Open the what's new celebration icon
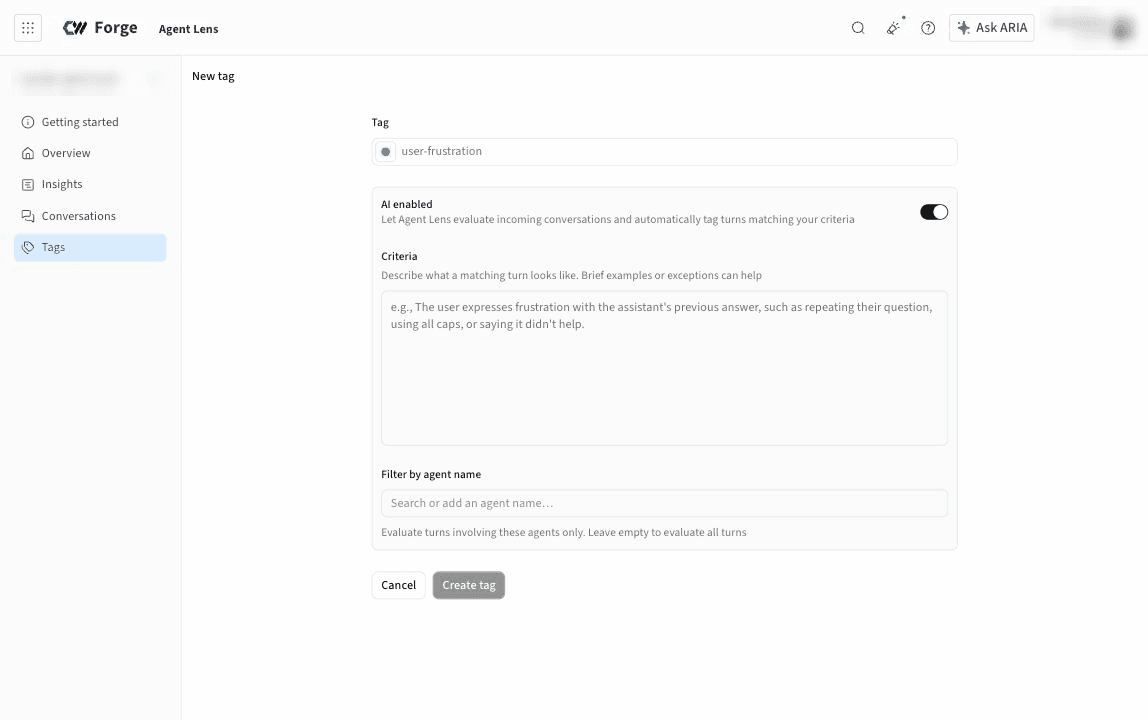Screen dimensions: 1148x720 point(893,28)
